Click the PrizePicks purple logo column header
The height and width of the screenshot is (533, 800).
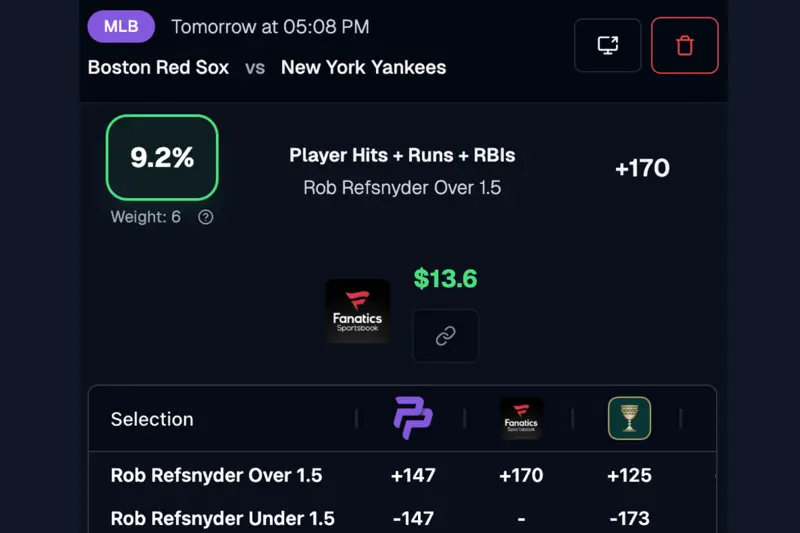click(x=413, y=418)
